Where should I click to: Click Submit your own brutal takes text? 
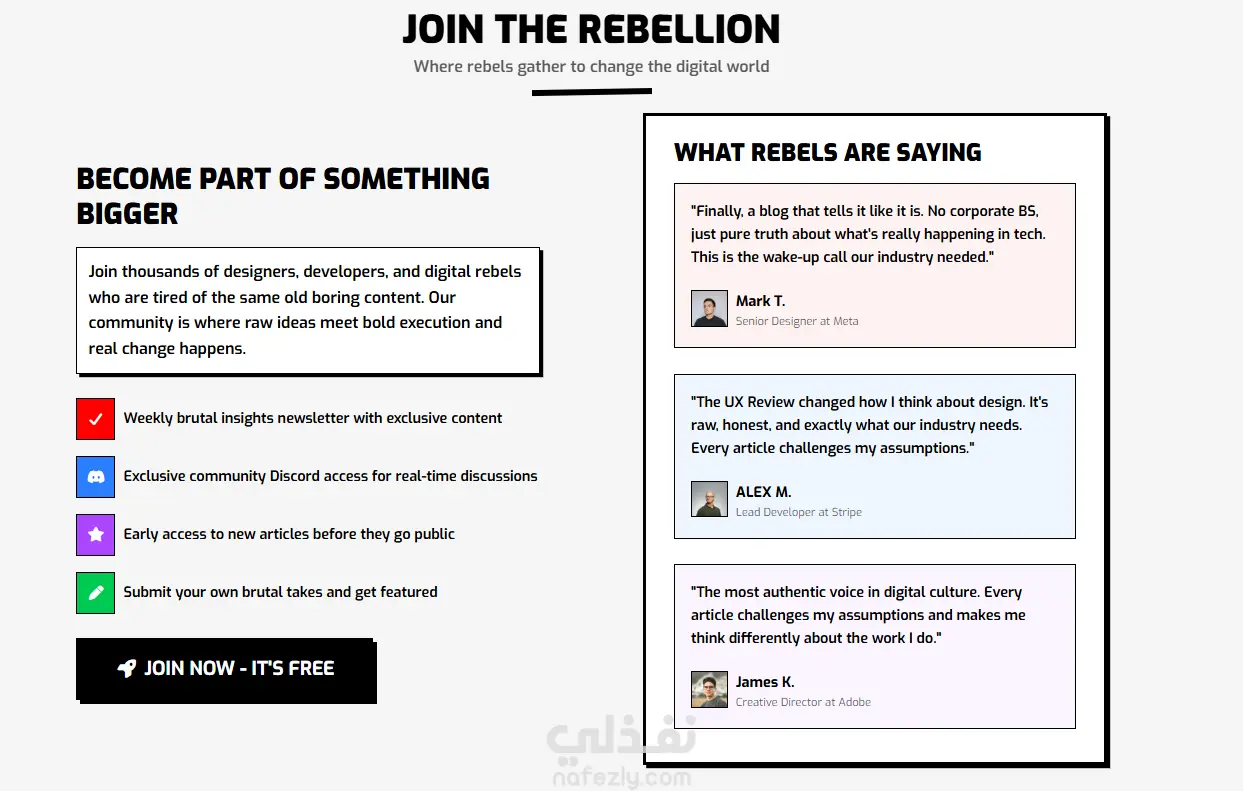point(280,592)
